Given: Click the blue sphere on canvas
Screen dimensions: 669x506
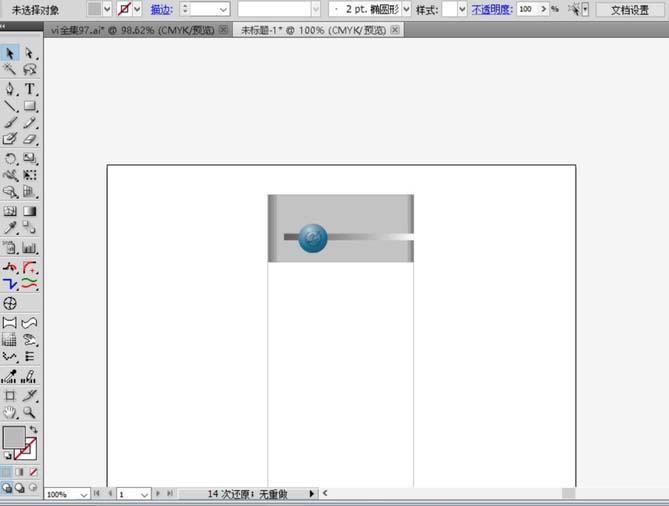Looking at the screenshot, I should [x=313, y=238].
